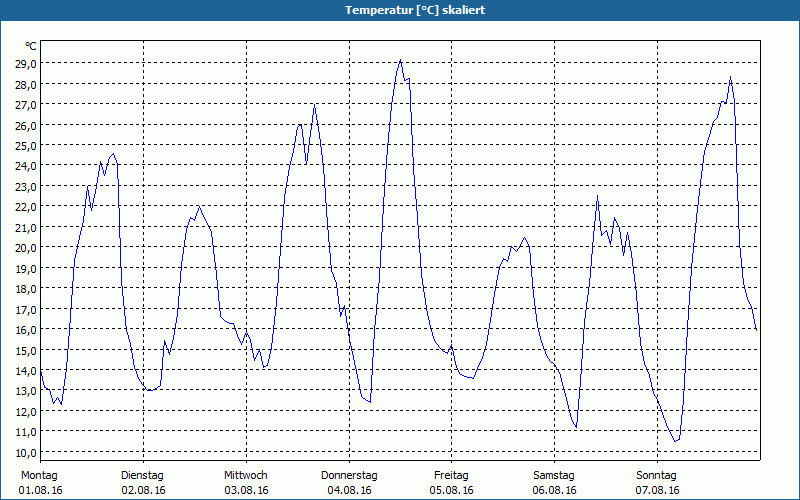Viewport: 800px width, 500px height.
Task: Click the 12,0 axis label
Action: [x=26, y=411]
